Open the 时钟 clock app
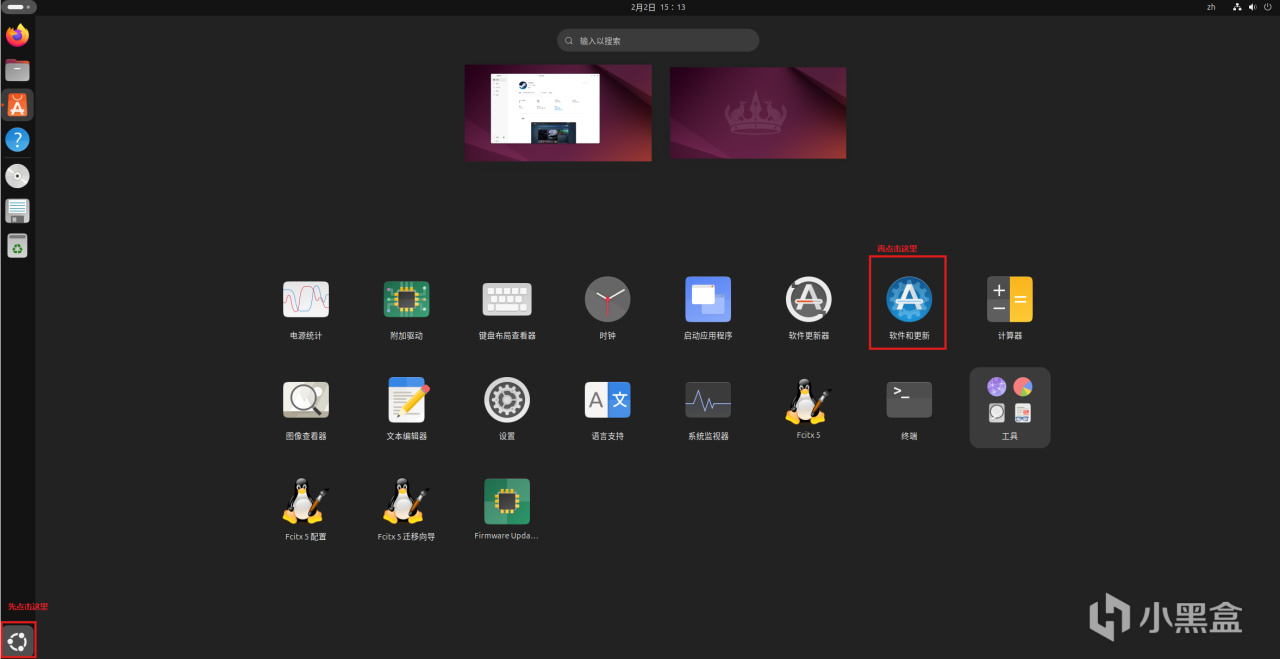 click(608, 309)
